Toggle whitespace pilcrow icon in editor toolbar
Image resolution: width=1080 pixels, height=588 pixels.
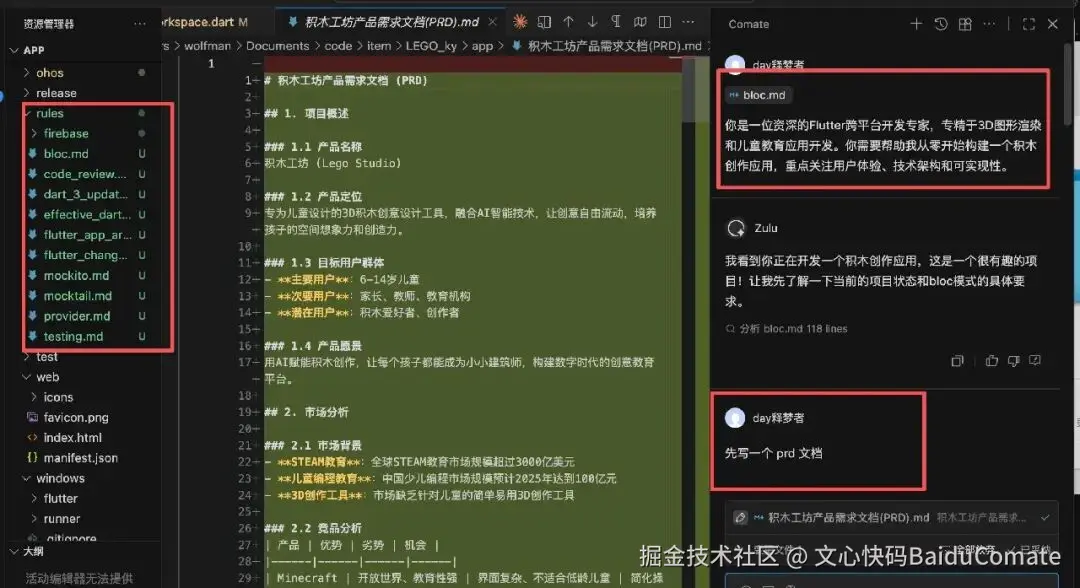click(x=616, y=22)
